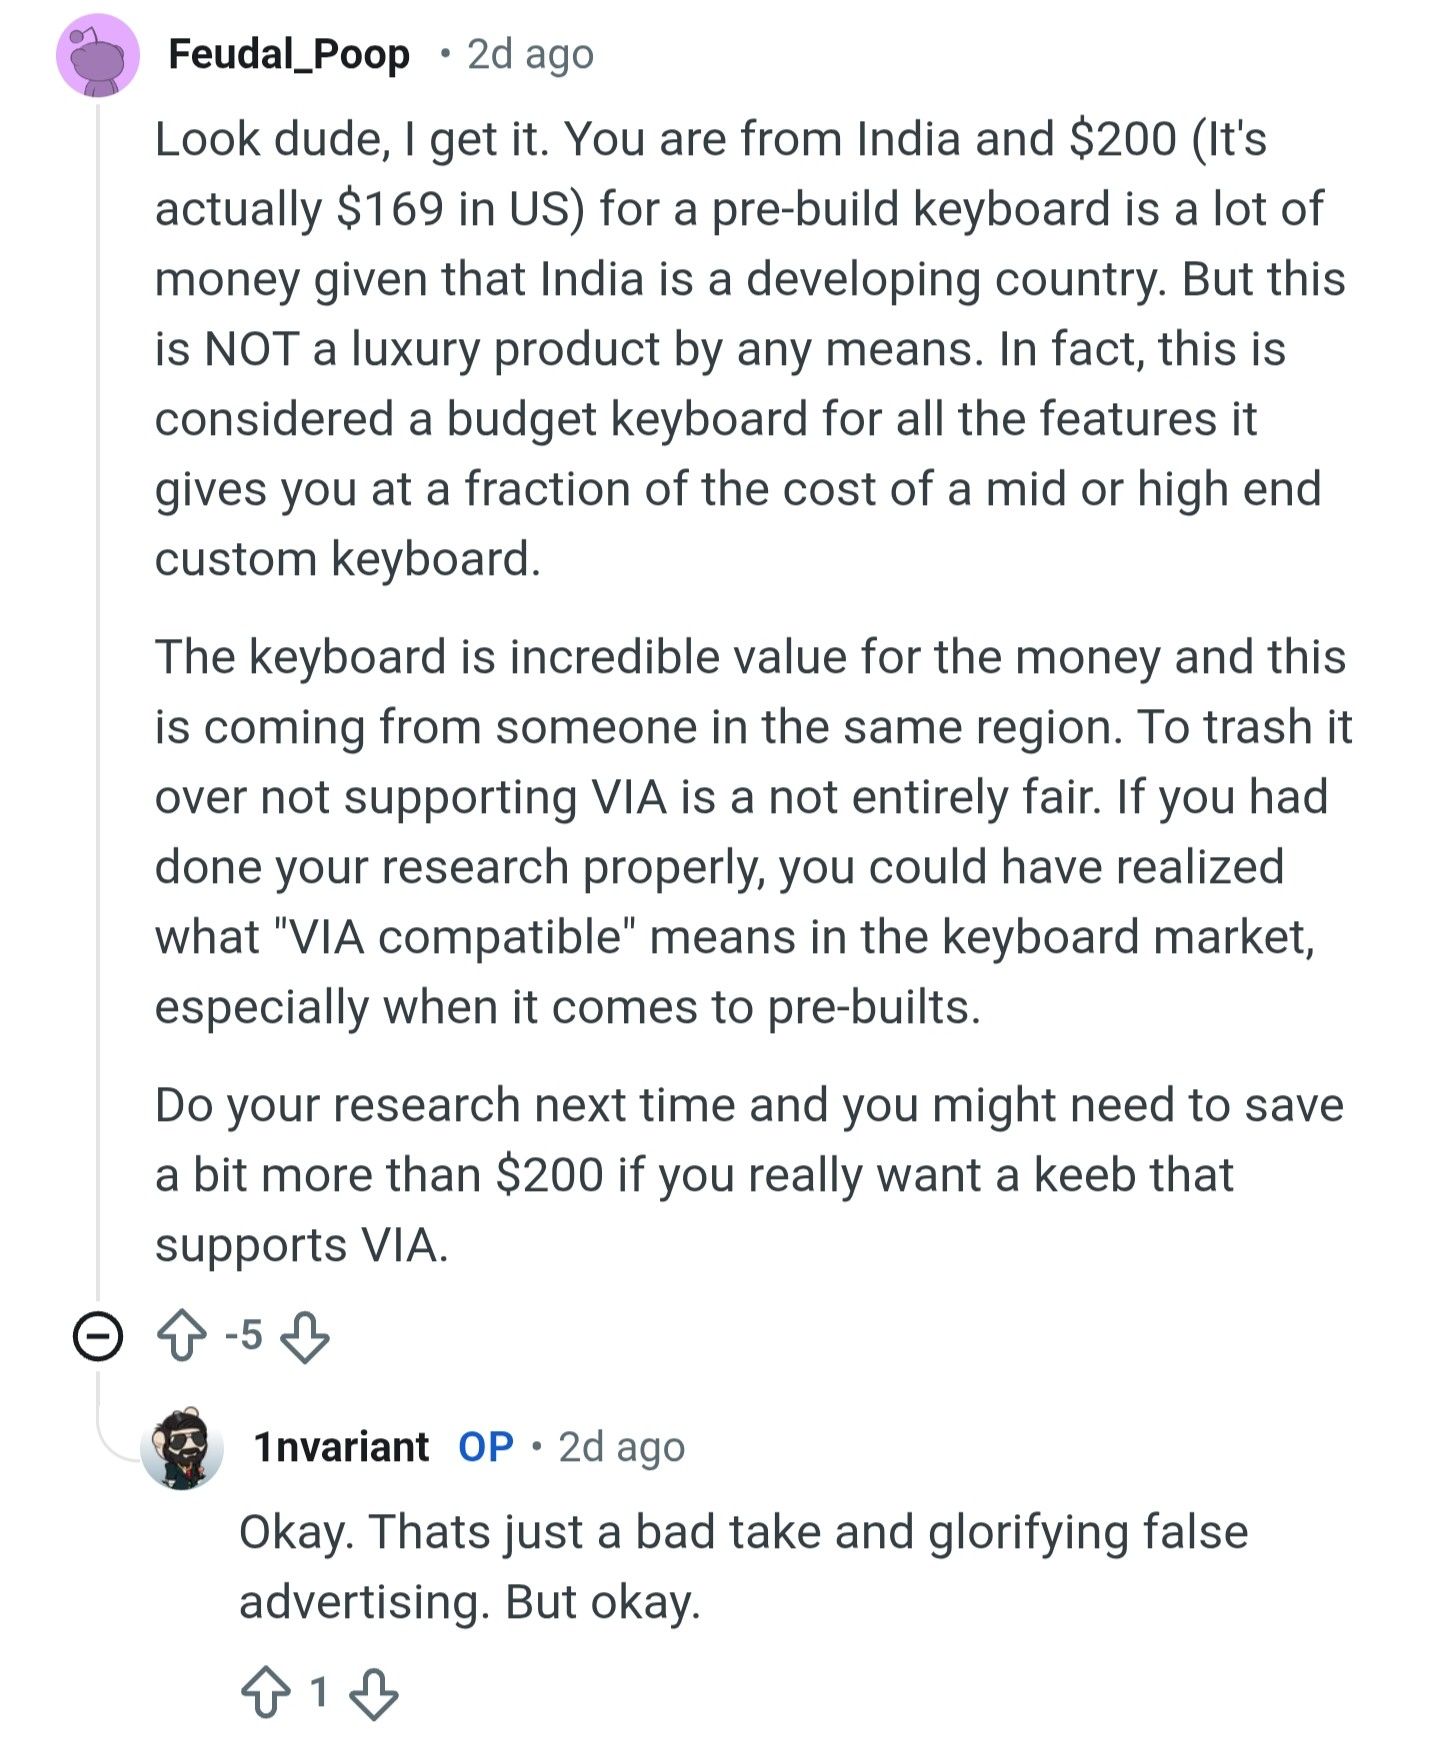This screenshot has width=1440, height=1757.
Task: Visit the Feudal_Poop username profile
Action: pyautogui.click(x=288, y=54)
